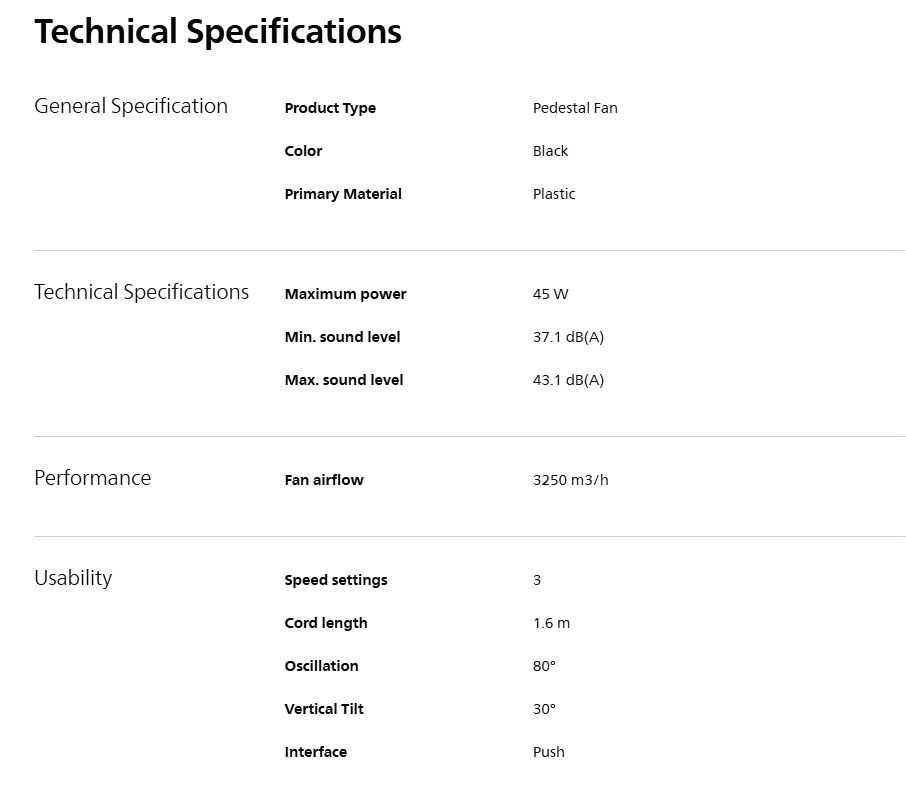Click the Interface Push value
The height and width of the screenshot is (808, 906).
click(x=548, y=752)
